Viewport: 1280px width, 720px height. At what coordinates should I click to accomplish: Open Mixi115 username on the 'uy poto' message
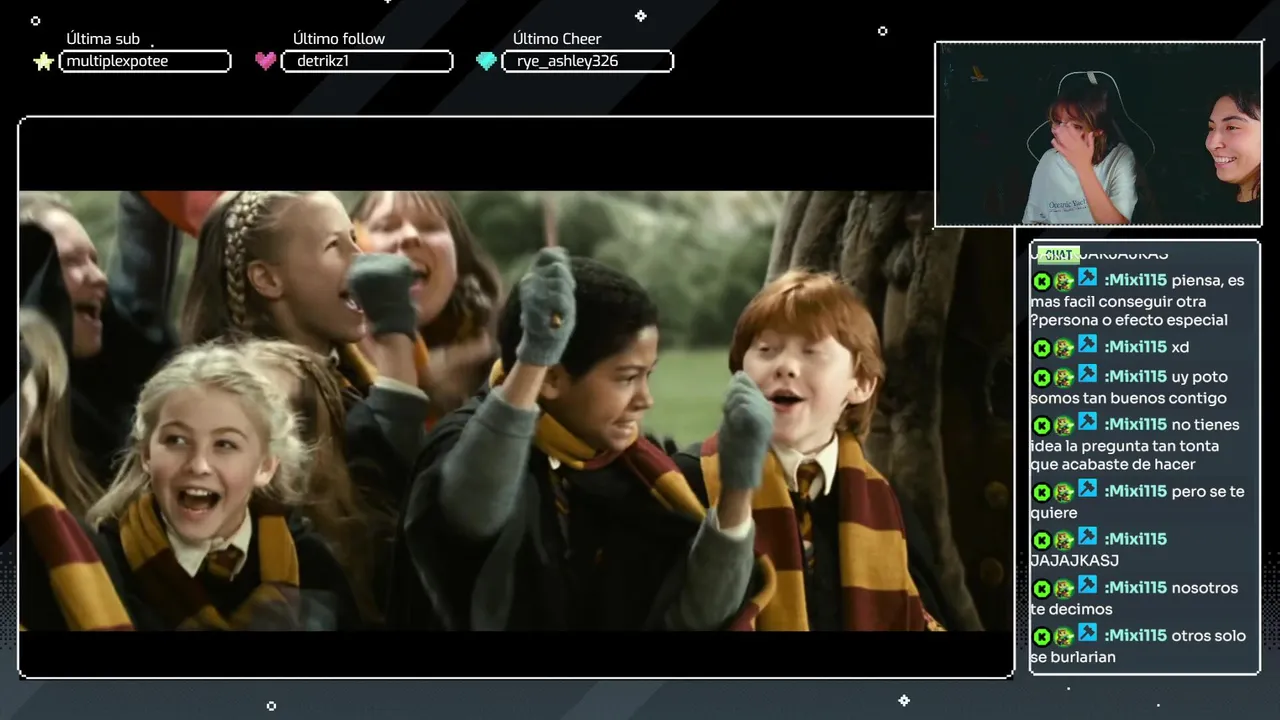click(x=1135, y=377)
